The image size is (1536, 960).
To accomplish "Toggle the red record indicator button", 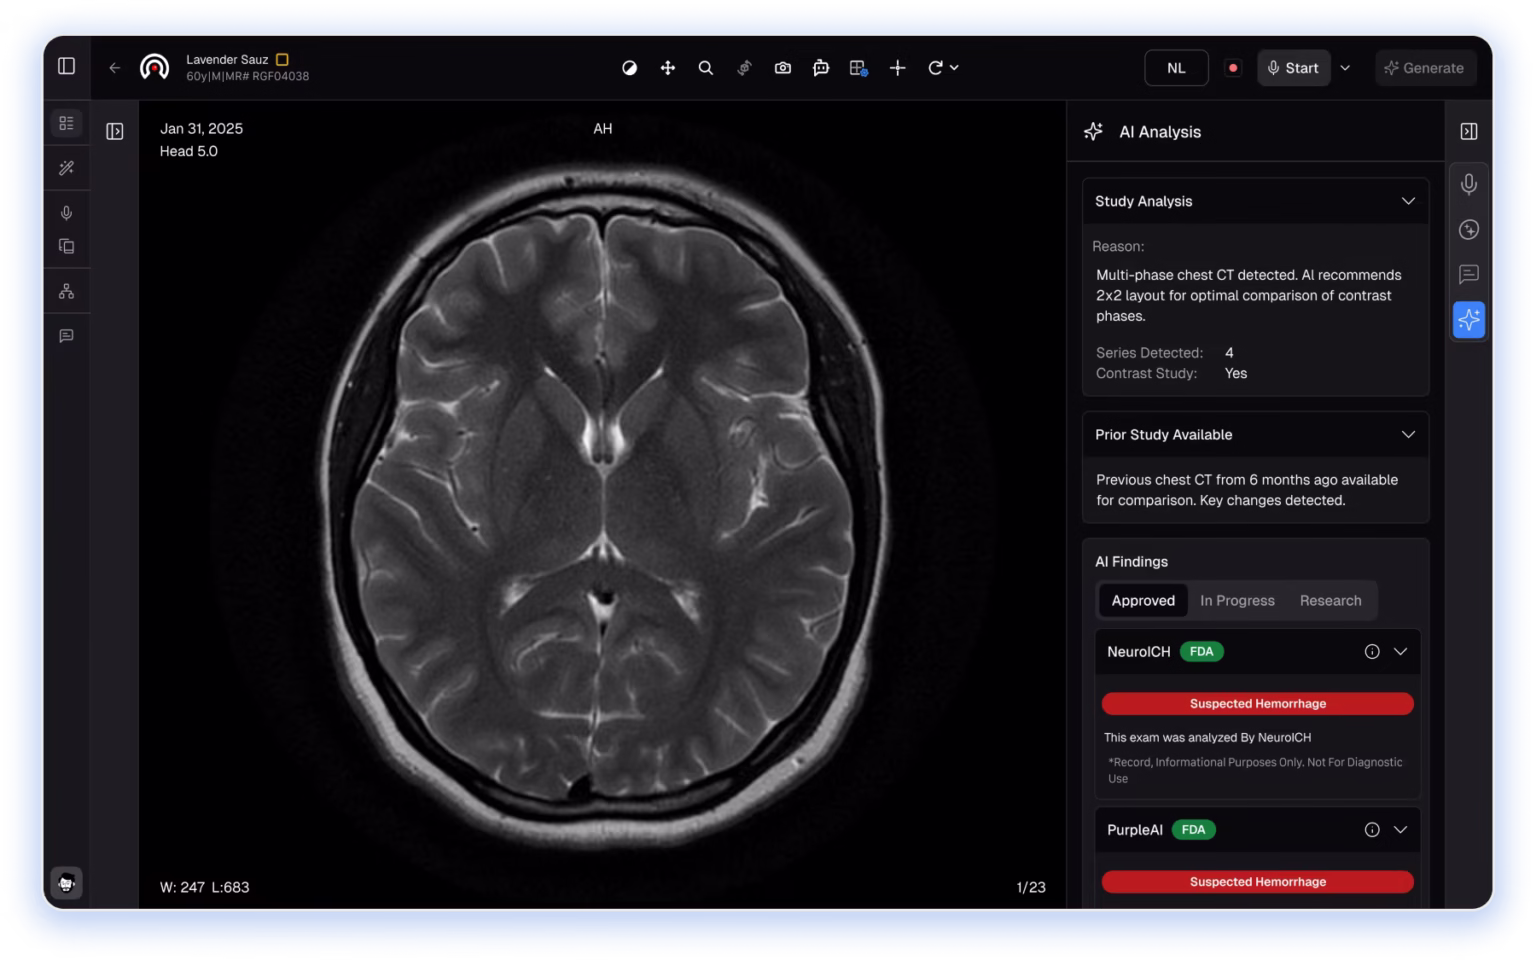I will tap(1233, 68).
